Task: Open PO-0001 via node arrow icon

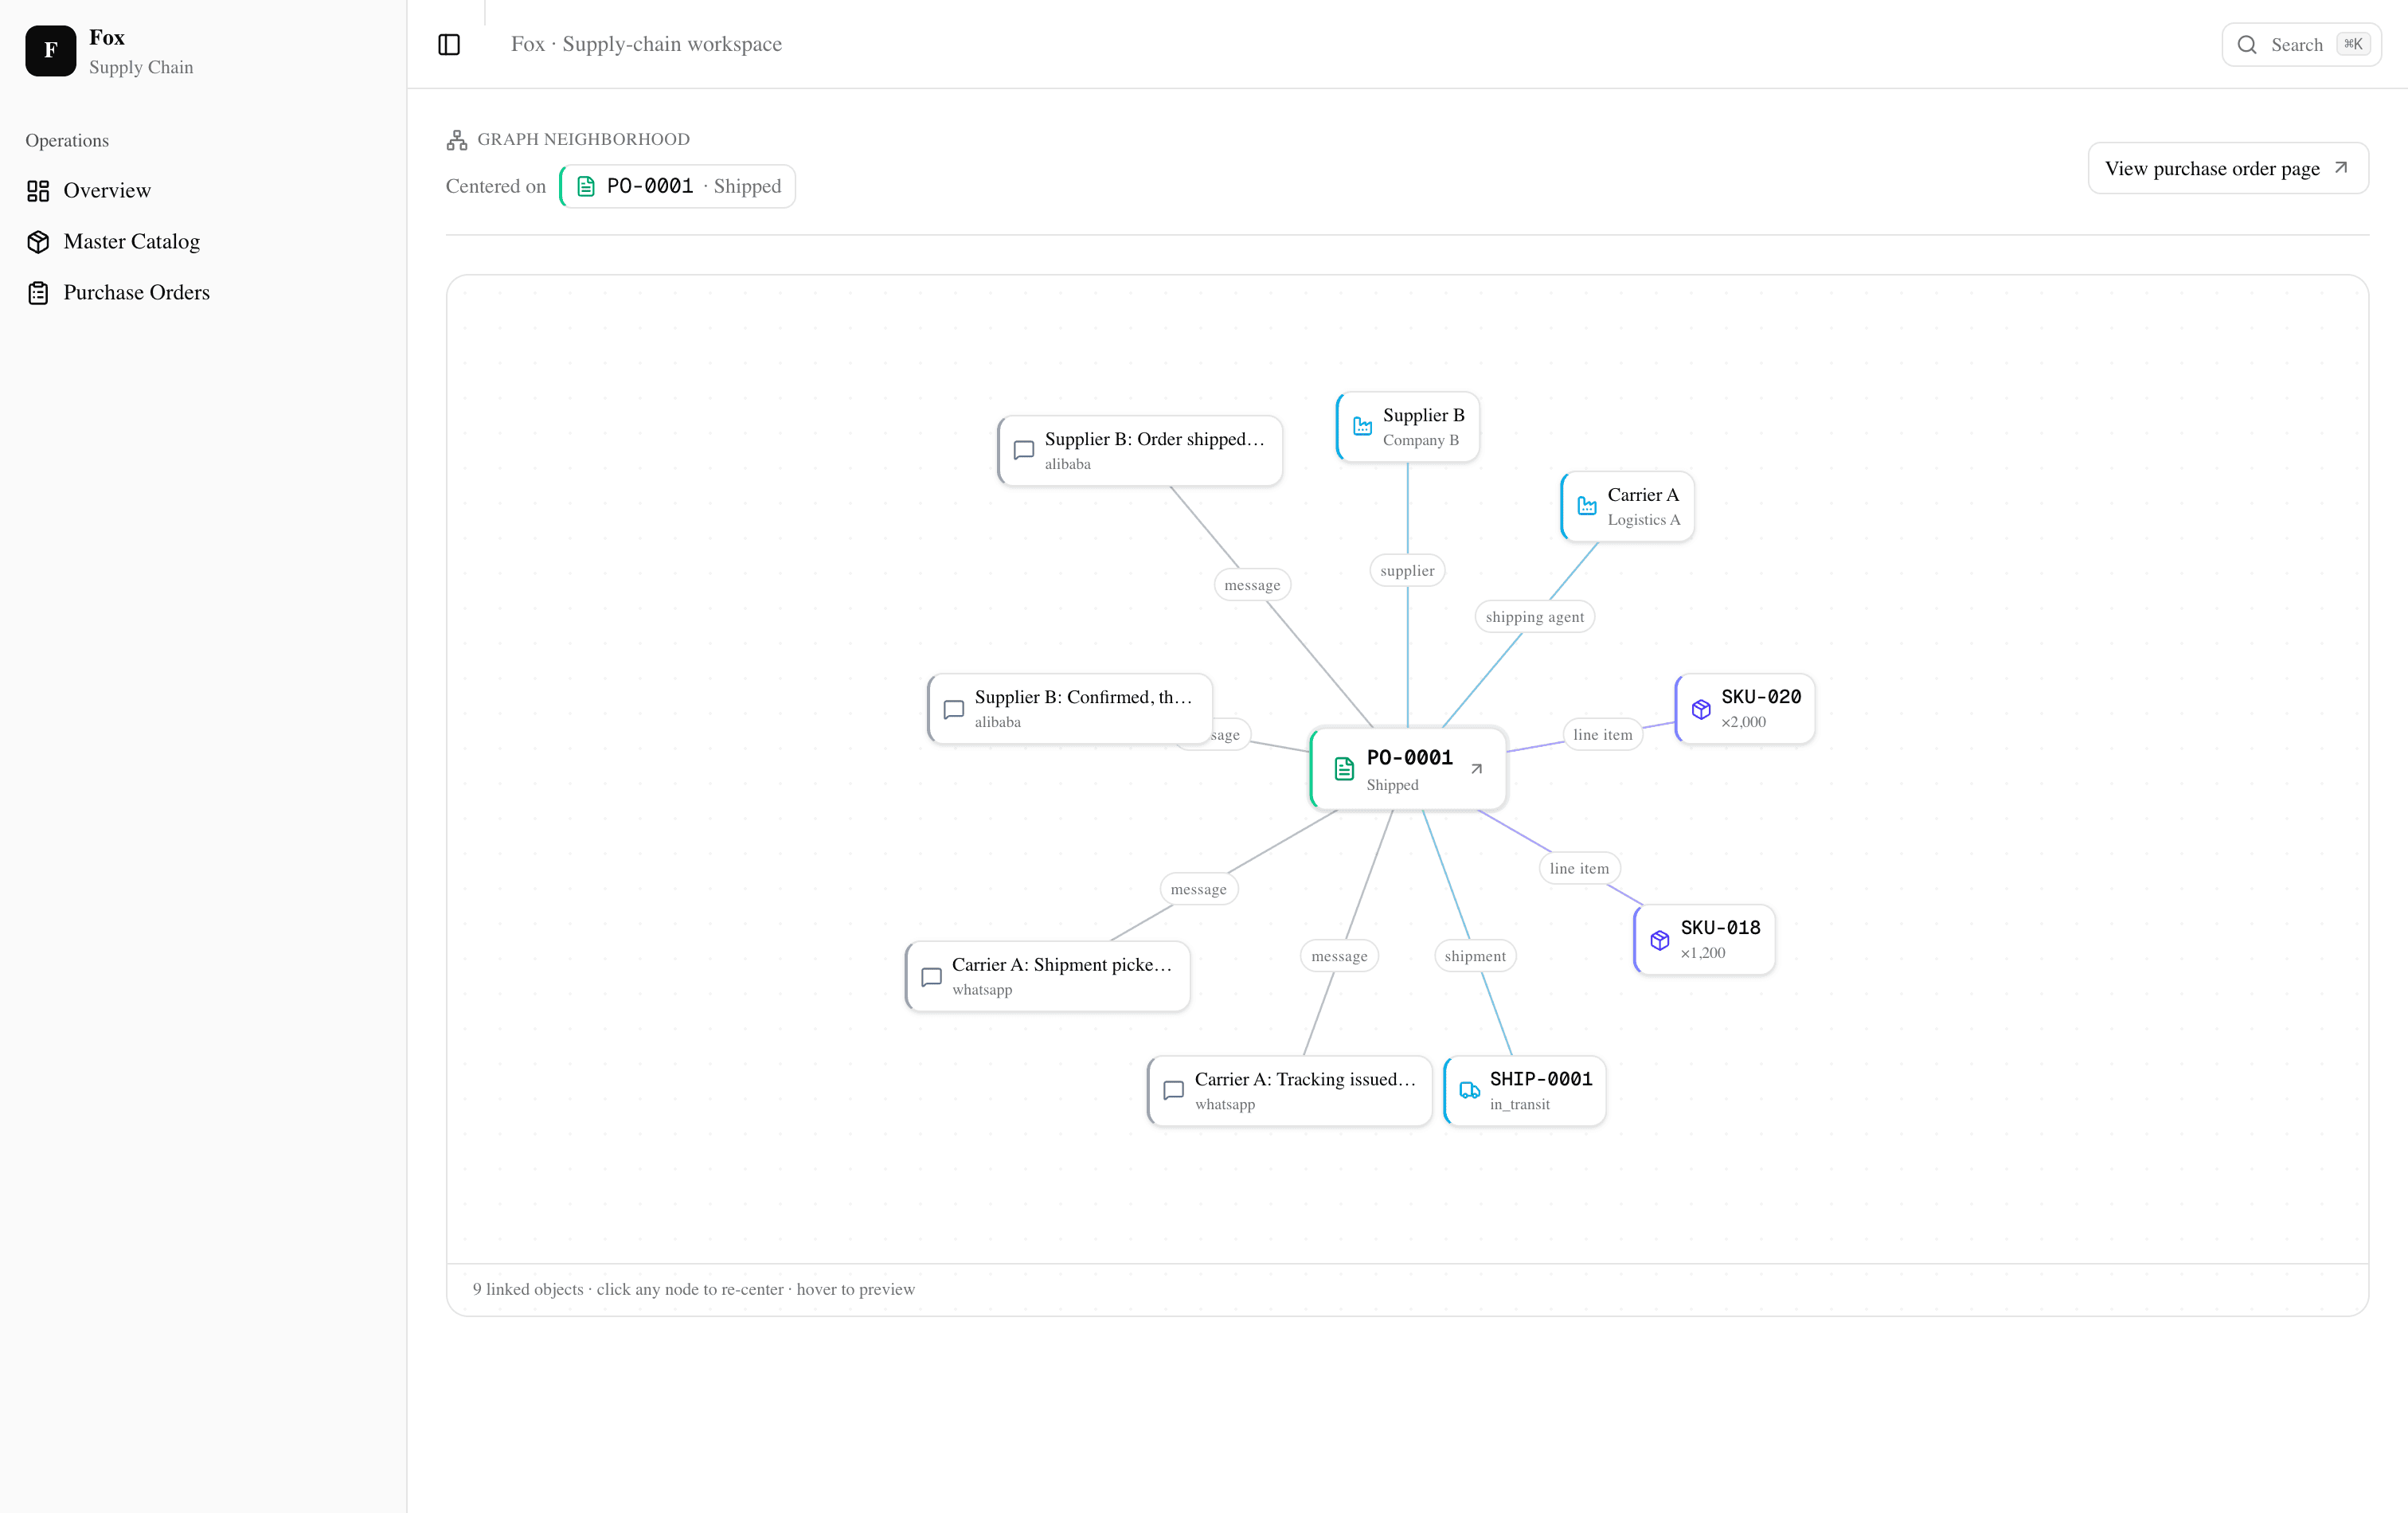Action: pos(1476,769)
